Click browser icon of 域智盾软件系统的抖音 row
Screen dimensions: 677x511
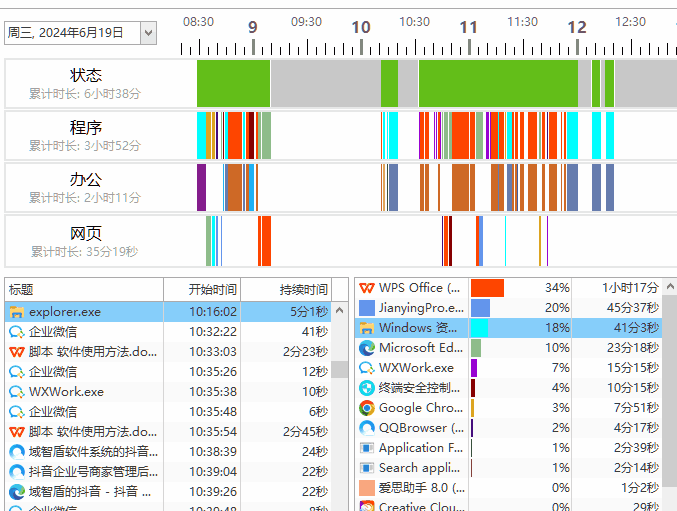tap(17, 452)
